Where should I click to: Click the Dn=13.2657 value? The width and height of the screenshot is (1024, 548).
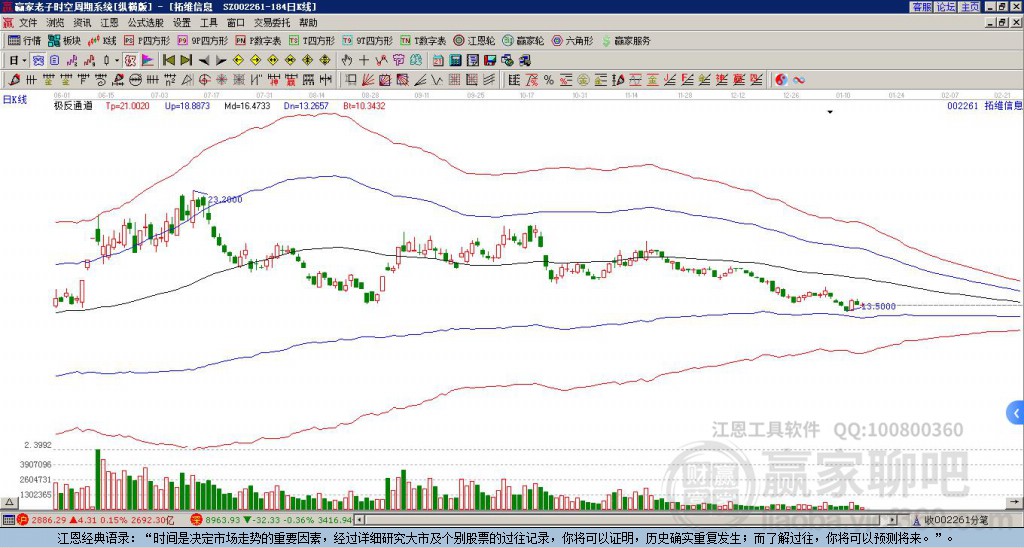click(306, 106)
